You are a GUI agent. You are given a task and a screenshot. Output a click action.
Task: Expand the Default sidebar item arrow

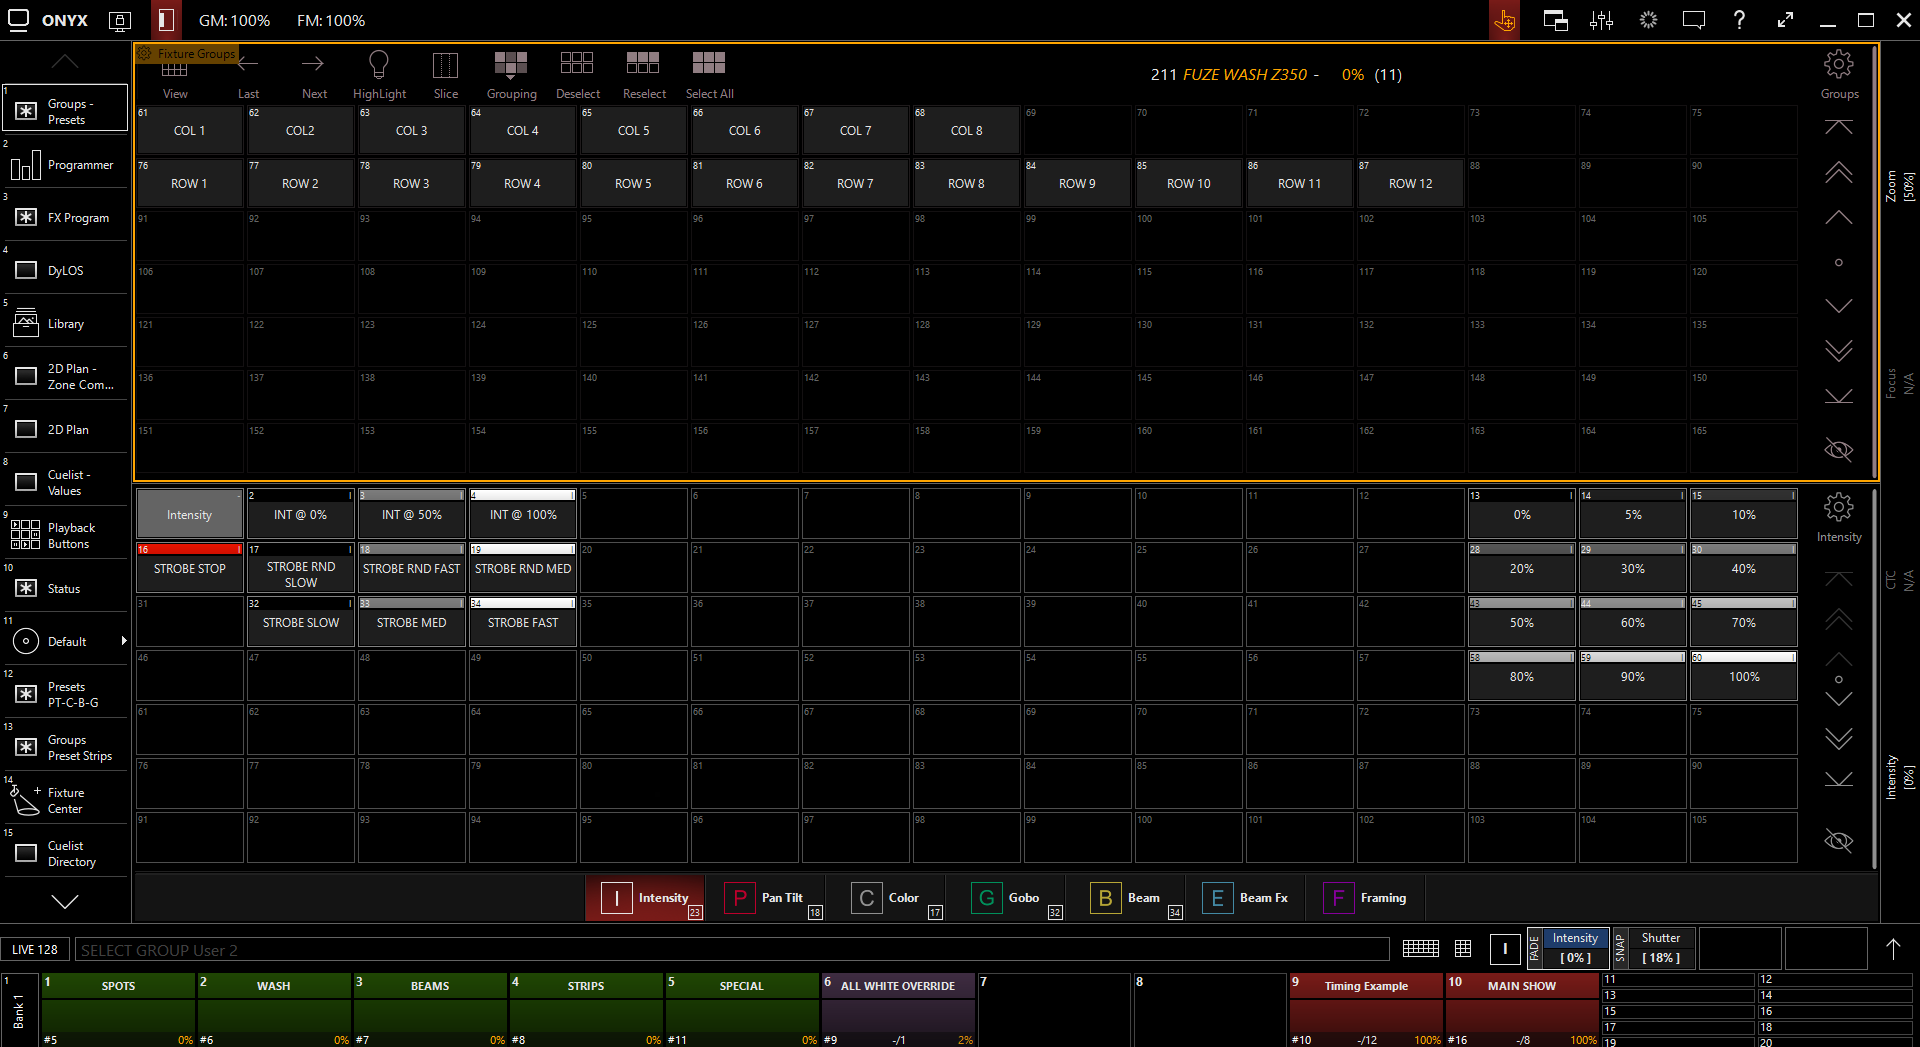pyautogui.click(x=124, y=641)
